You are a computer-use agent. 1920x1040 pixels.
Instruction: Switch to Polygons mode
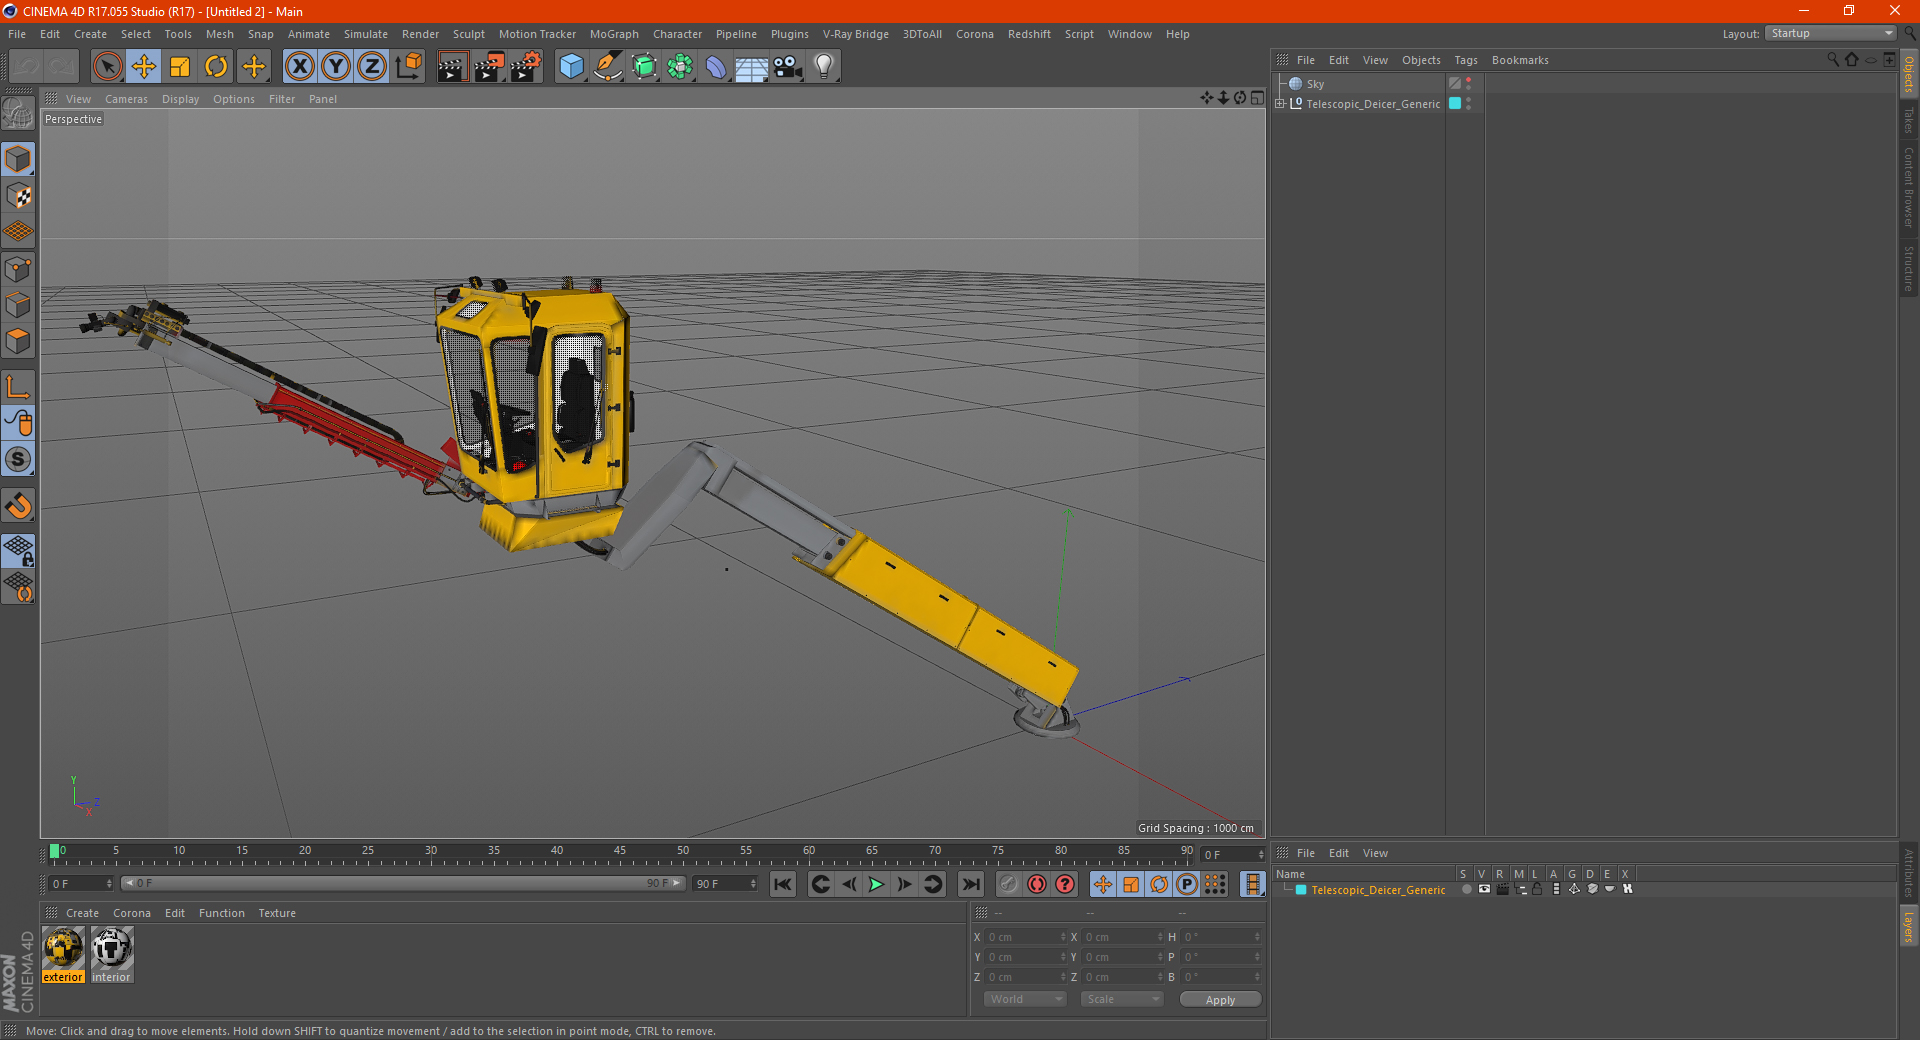[x=18, y=341]
